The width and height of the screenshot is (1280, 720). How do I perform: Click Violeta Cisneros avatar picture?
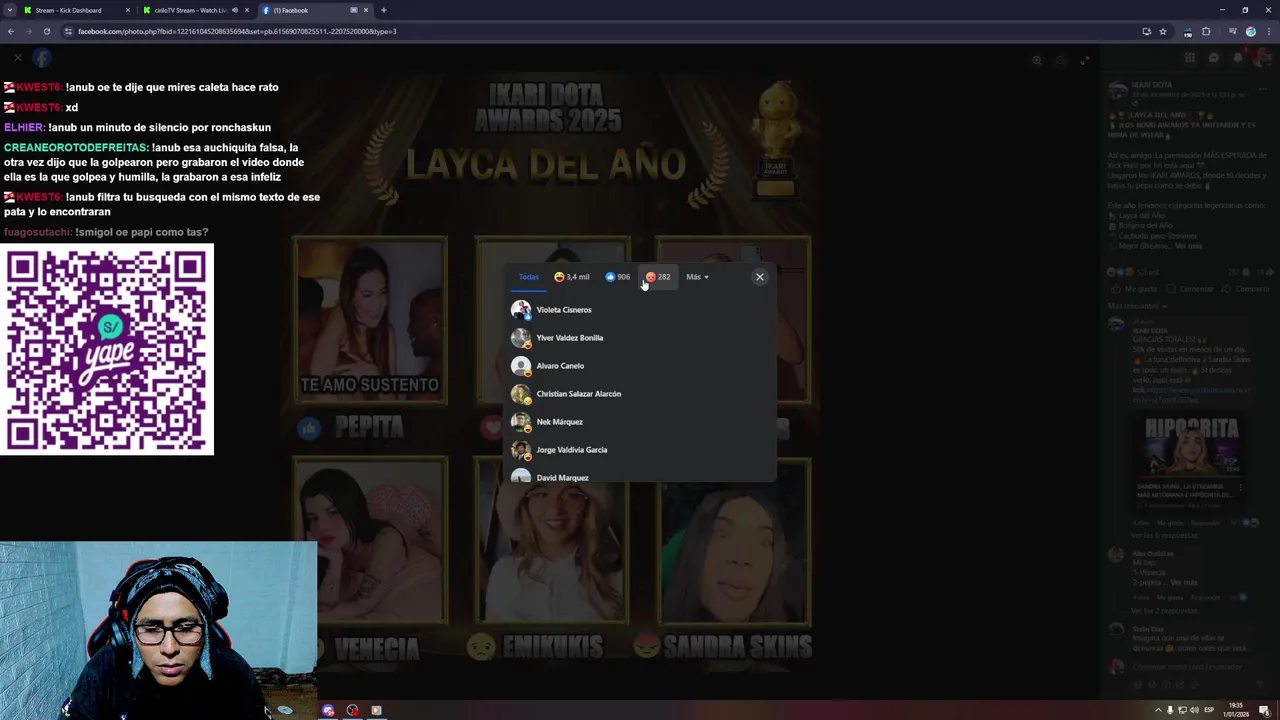coord(521,310)
